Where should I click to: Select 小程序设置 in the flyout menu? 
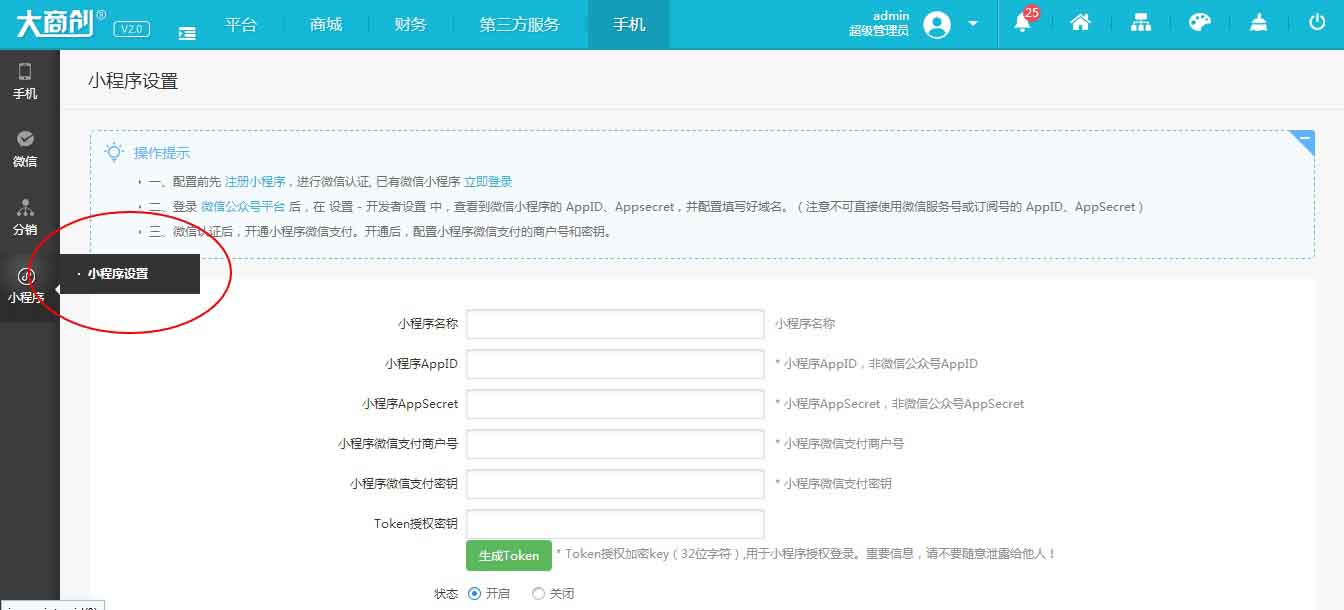click(118, 273)
